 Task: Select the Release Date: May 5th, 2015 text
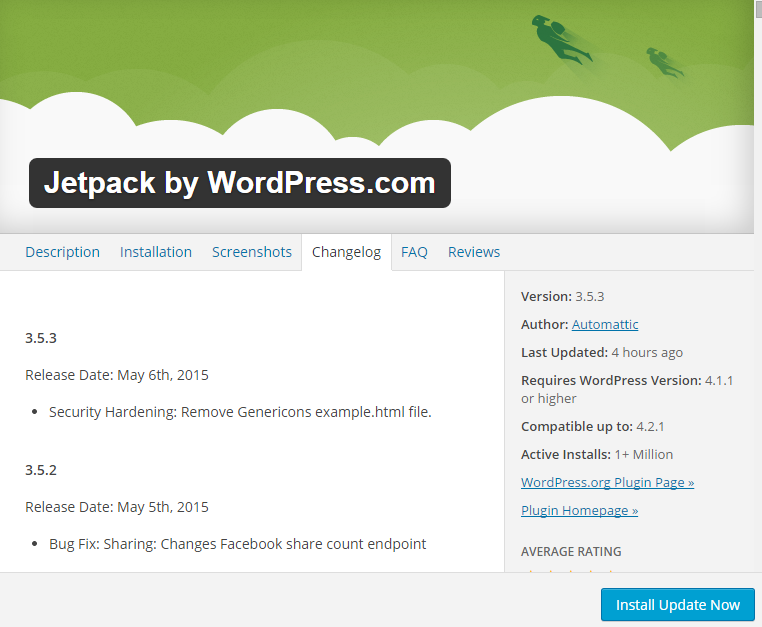pyautogui.click(x=117, y=507)
